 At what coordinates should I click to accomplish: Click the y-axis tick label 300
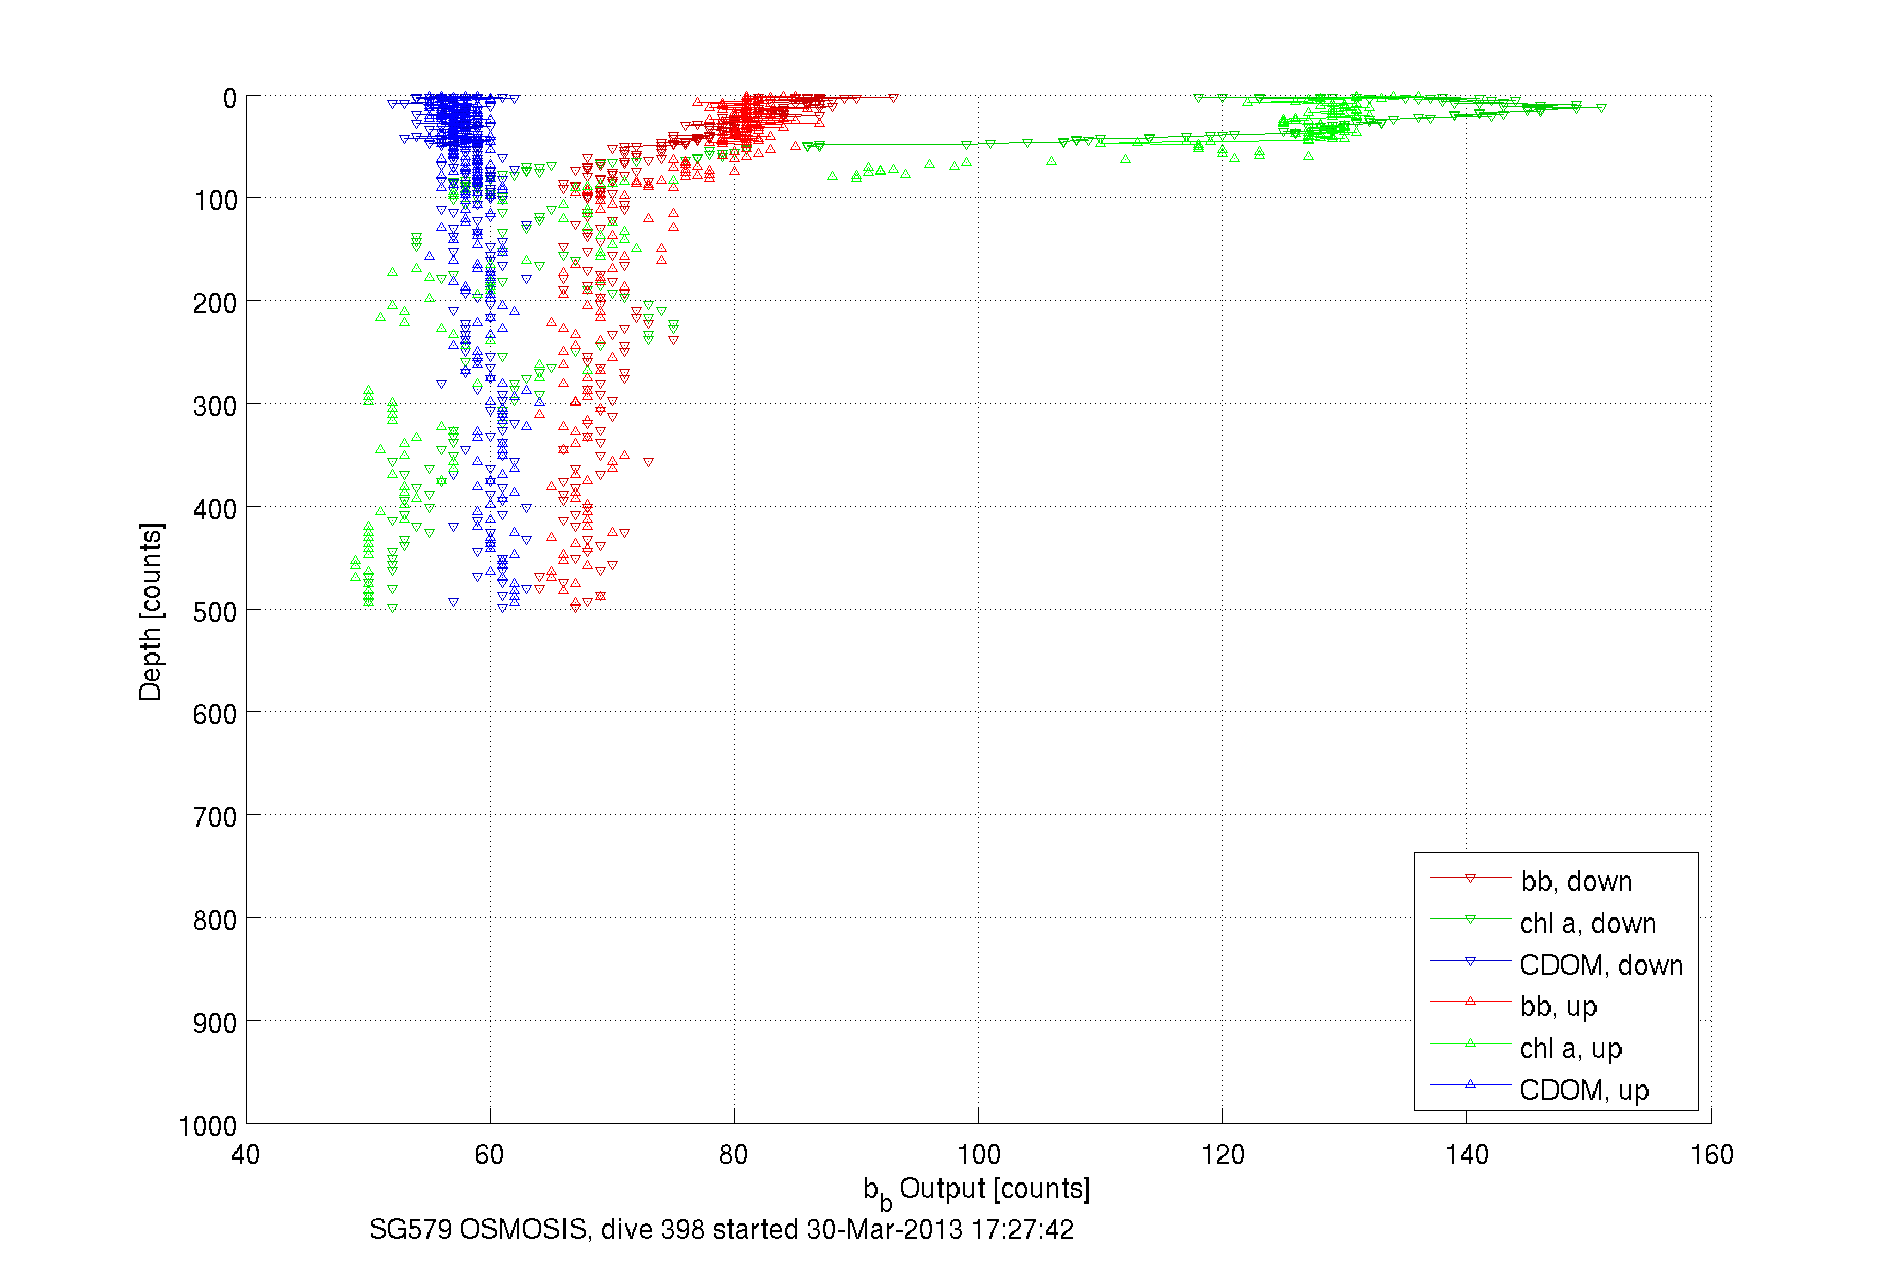tap(215, 406)
